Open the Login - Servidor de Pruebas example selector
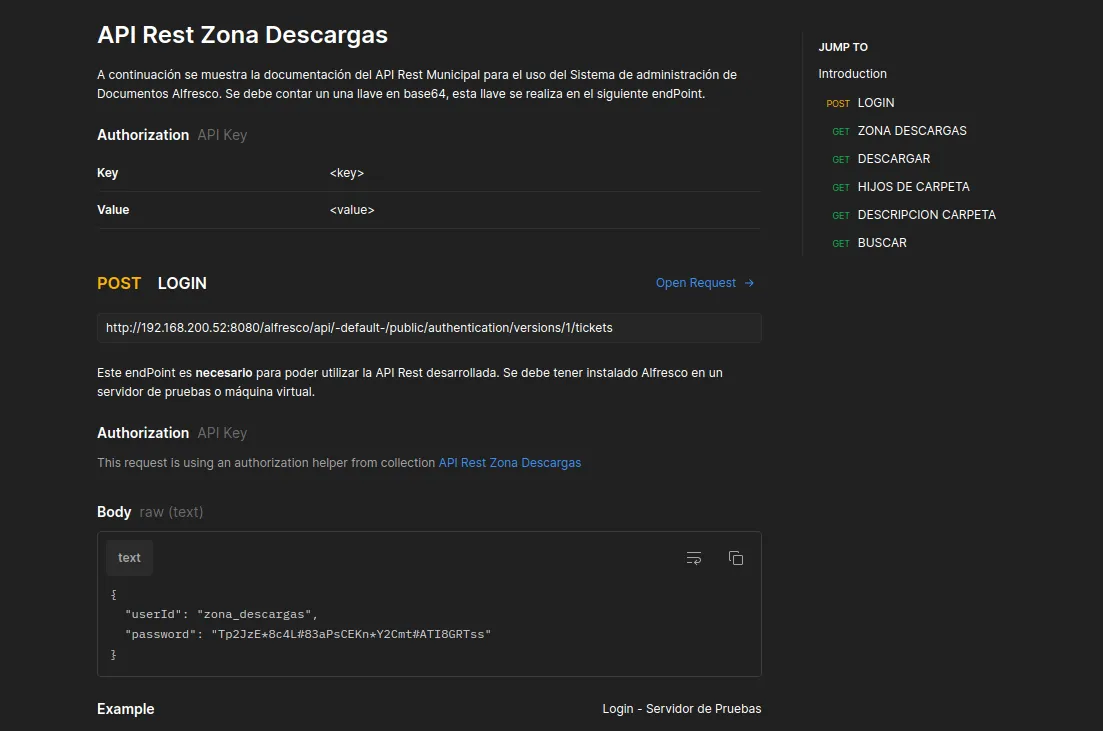The height and width of the screenshot is (731, 1103). (x=682, y=708)
